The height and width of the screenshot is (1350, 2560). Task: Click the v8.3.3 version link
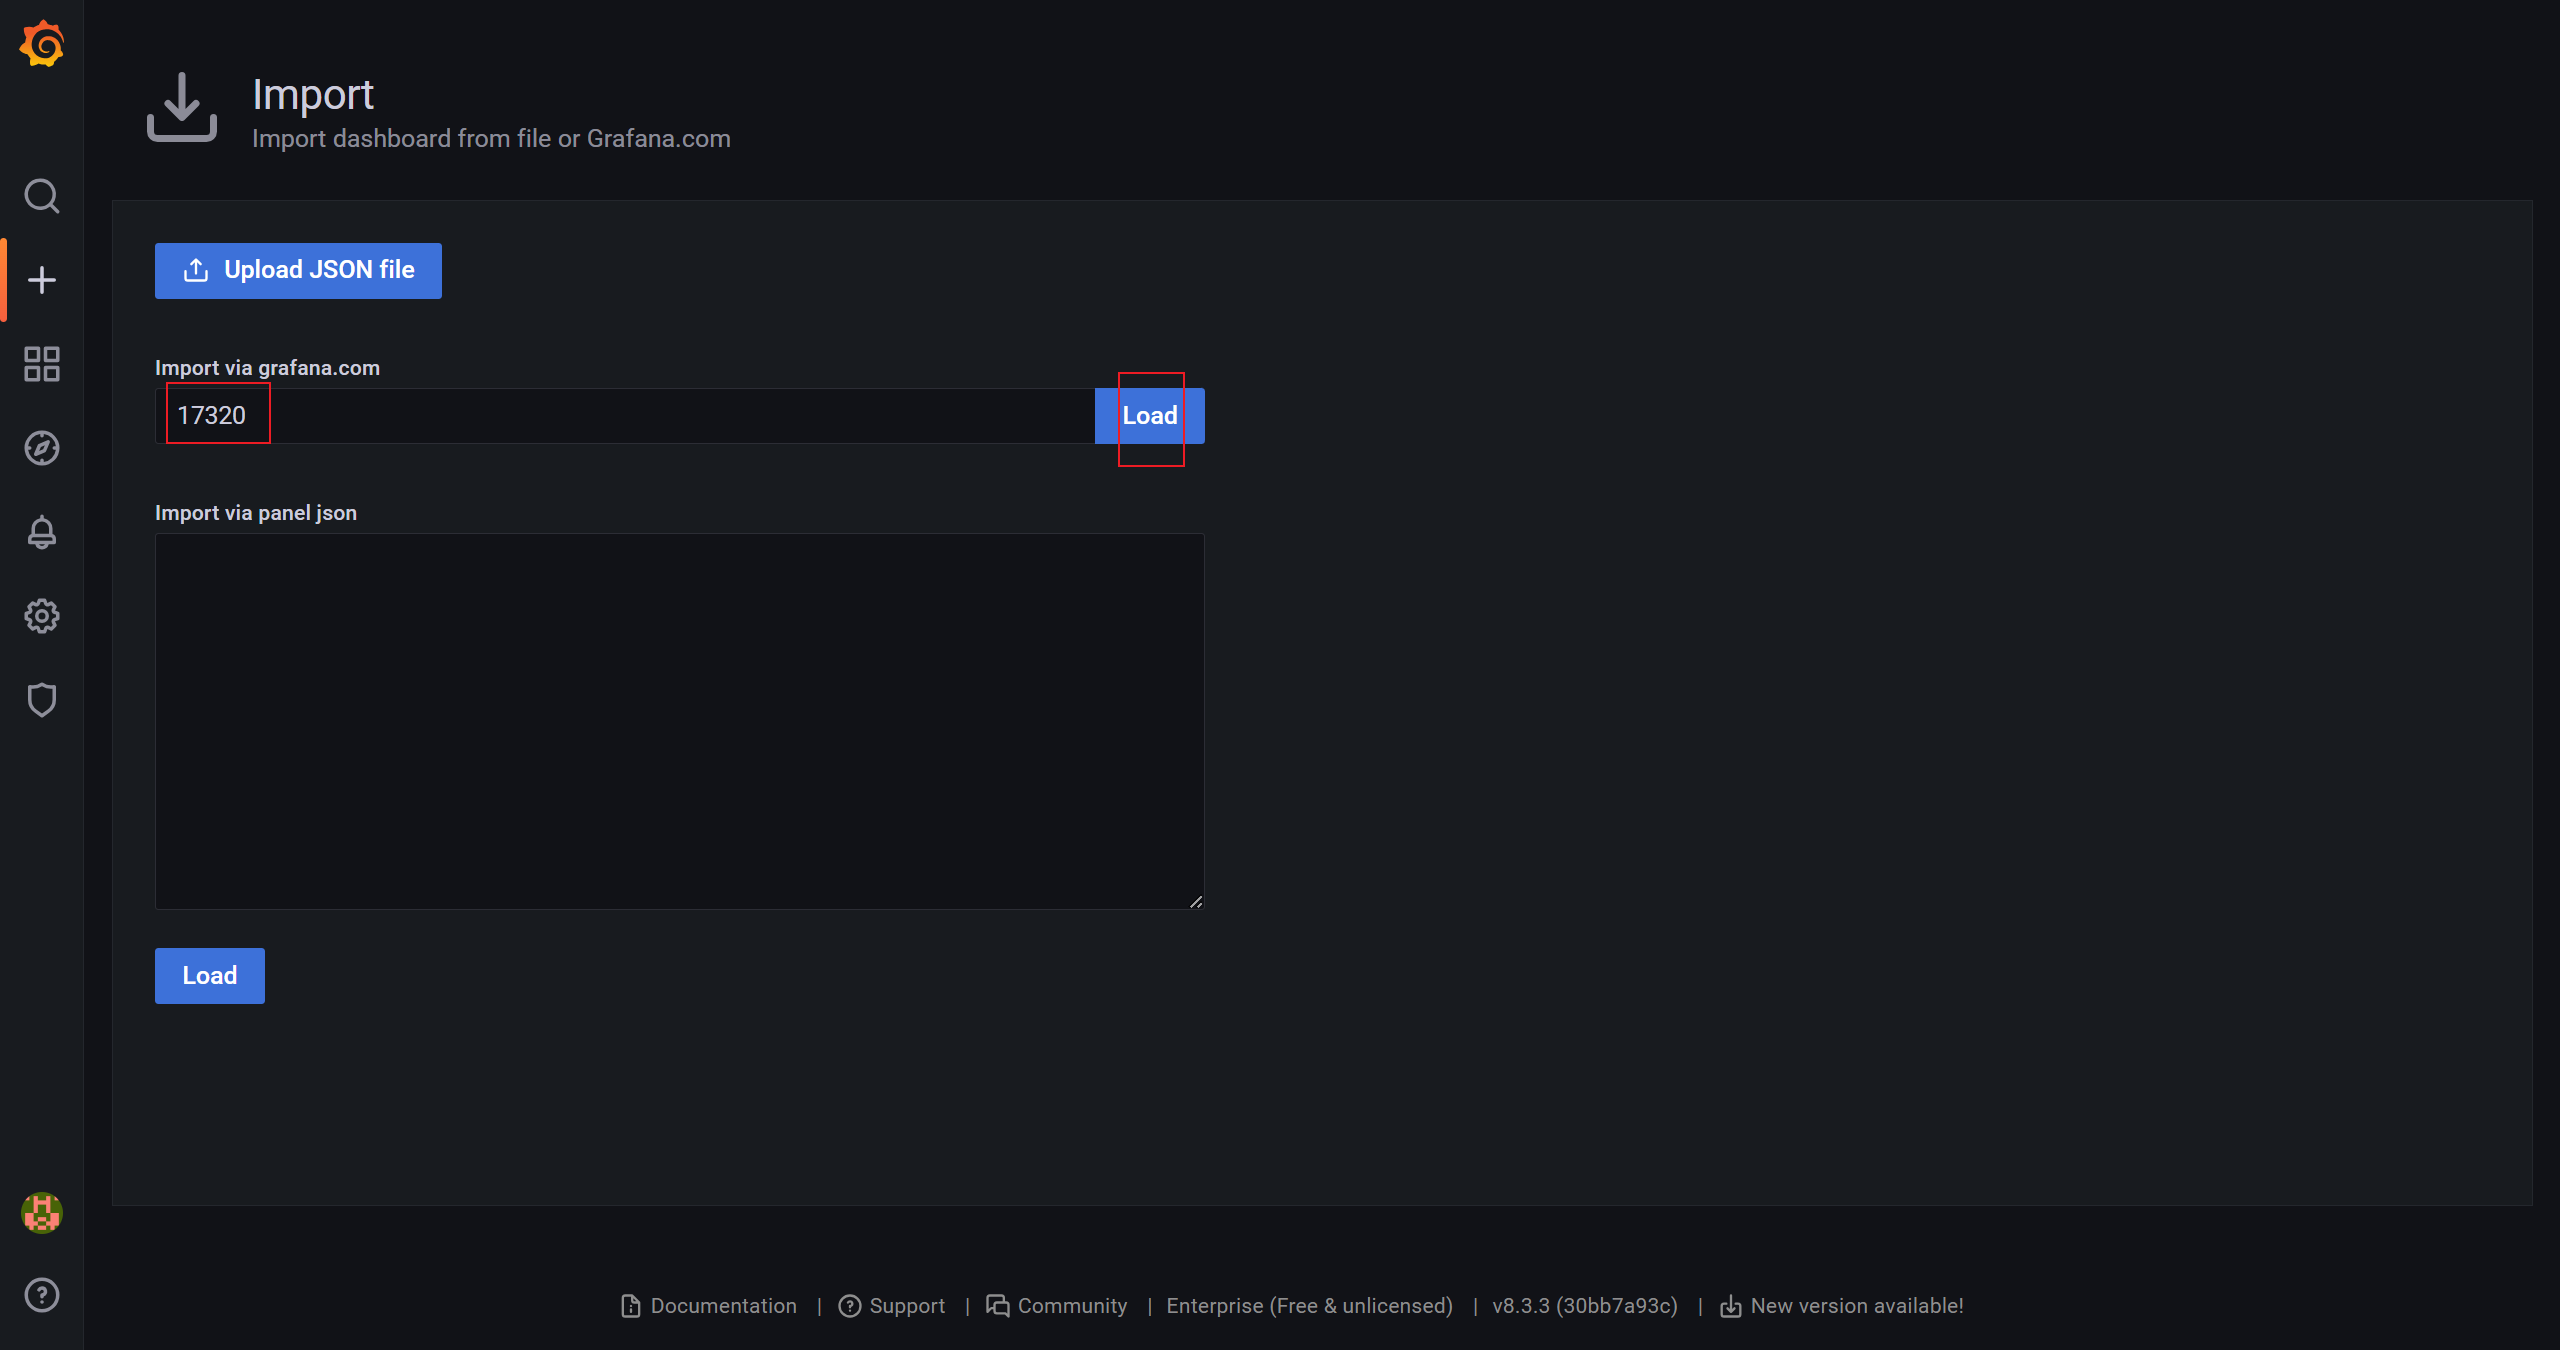(1585, 1306)
